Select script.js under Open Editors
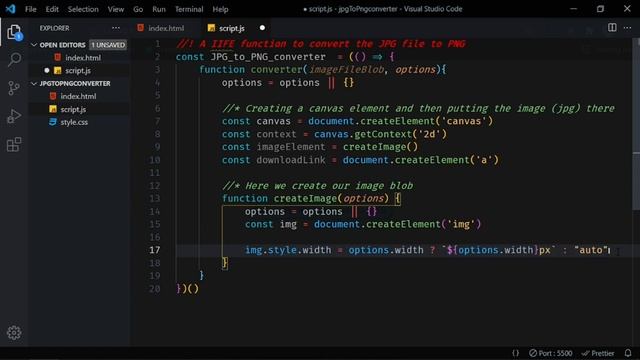640x360 pixels. (x=78, y=71)
